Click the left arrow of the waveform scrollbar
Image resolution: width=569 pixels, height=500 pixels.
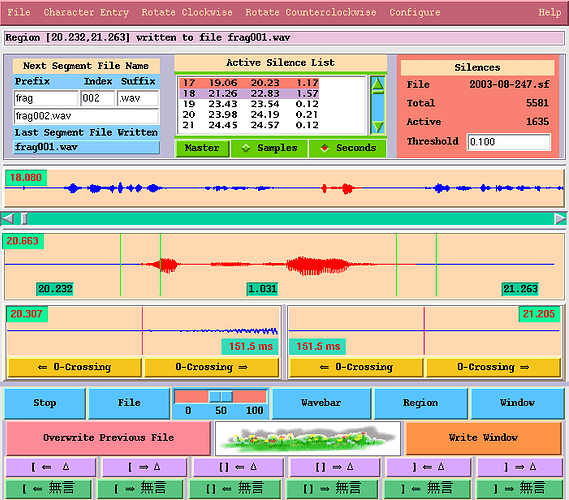[8, 219]
